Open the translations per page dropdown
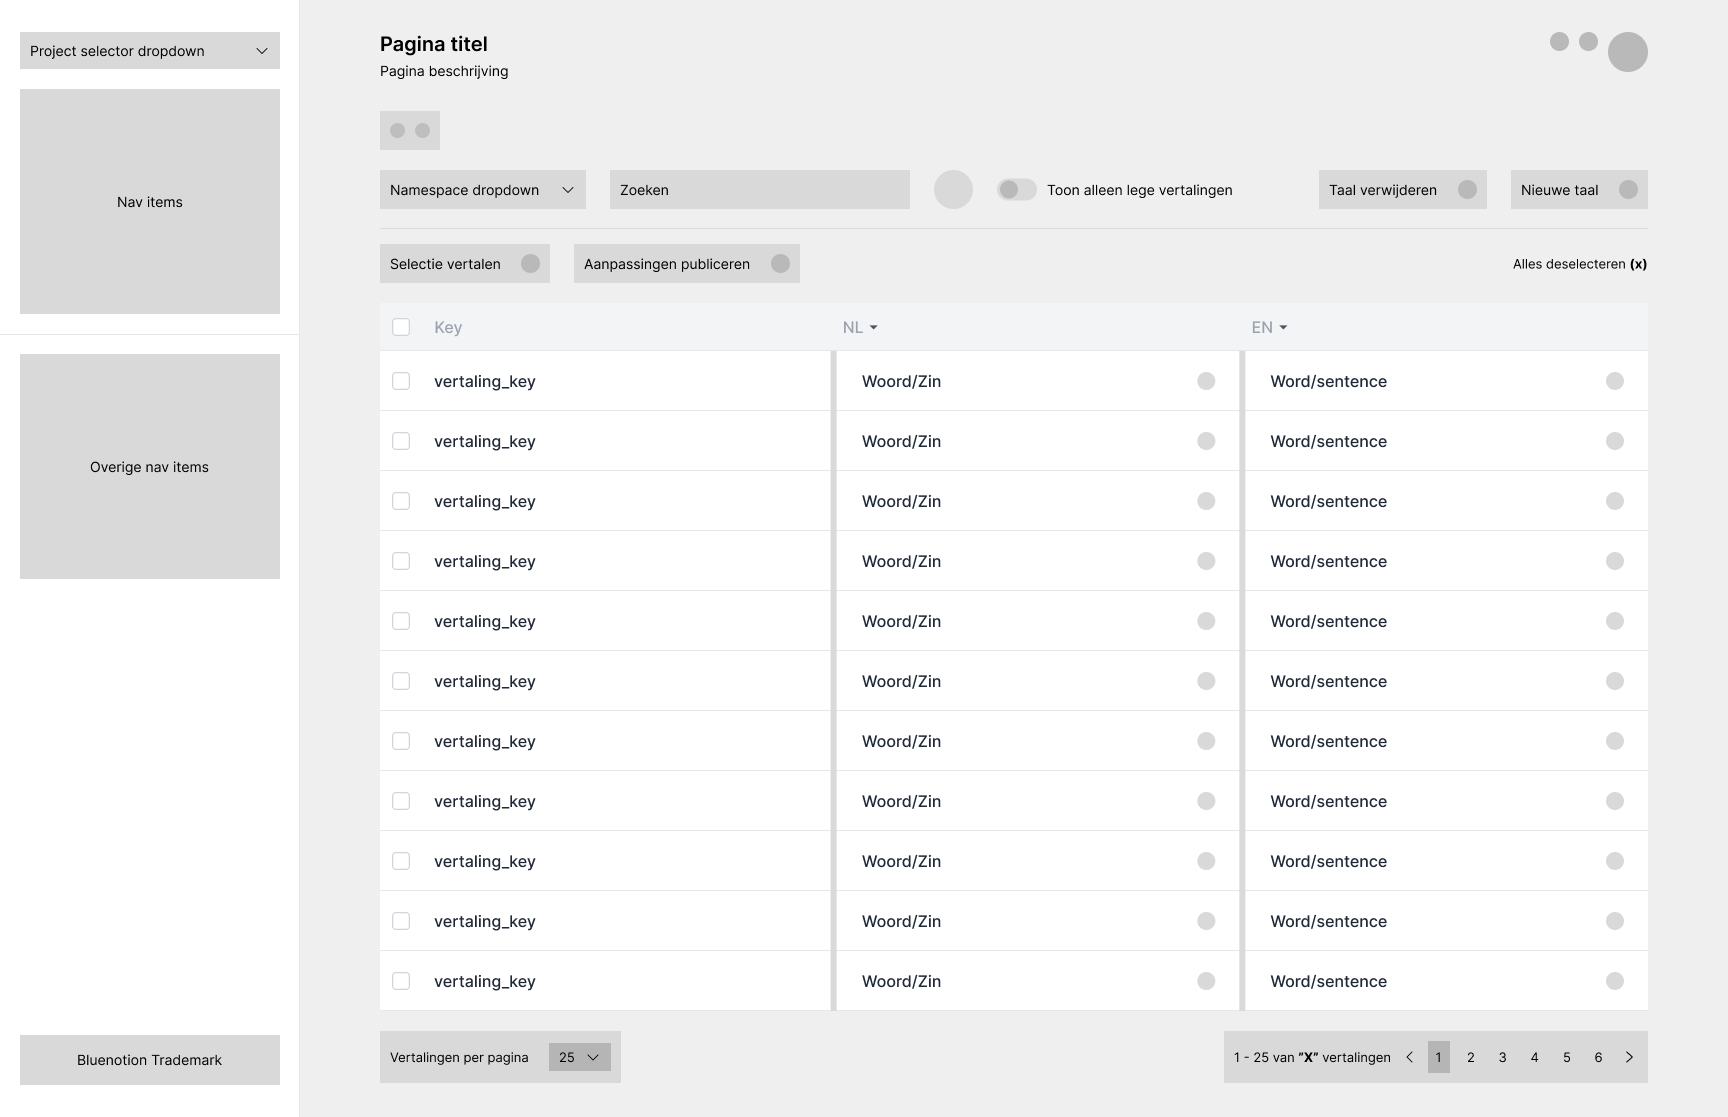Viewport: 1728px width, 1117px height. tap(579, 1057)
